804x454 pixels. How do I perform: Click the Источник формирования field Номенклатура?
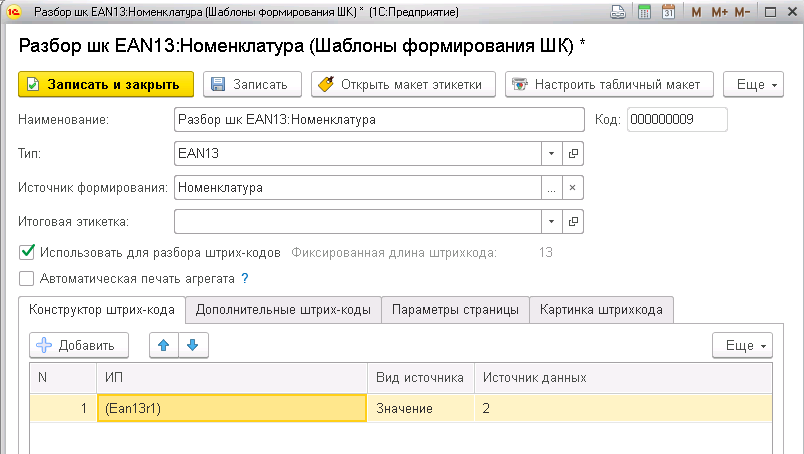pos(358,188)
